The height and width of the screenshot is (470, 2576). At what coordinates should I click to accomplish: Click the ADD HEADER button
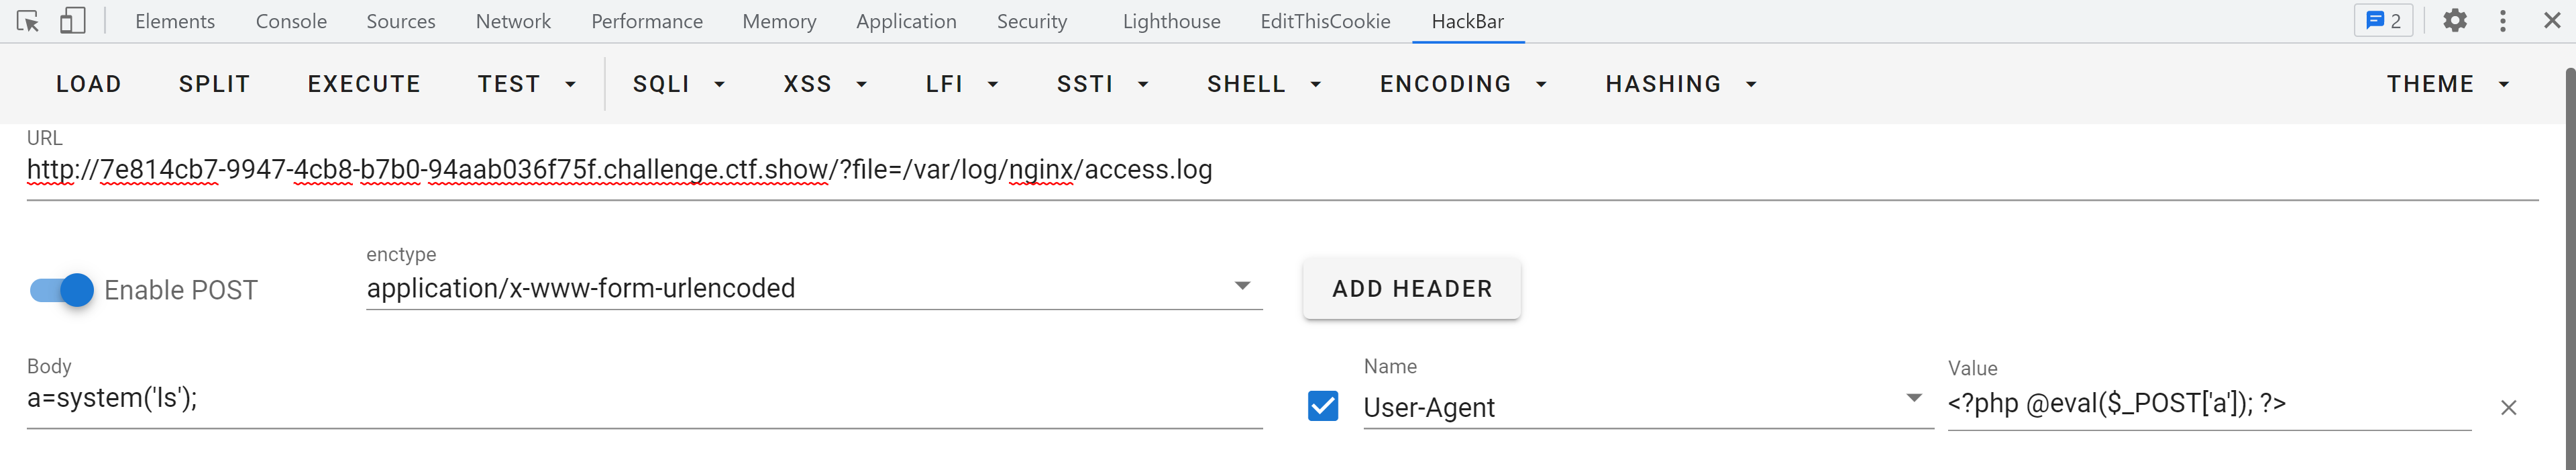coord(1411,289)
